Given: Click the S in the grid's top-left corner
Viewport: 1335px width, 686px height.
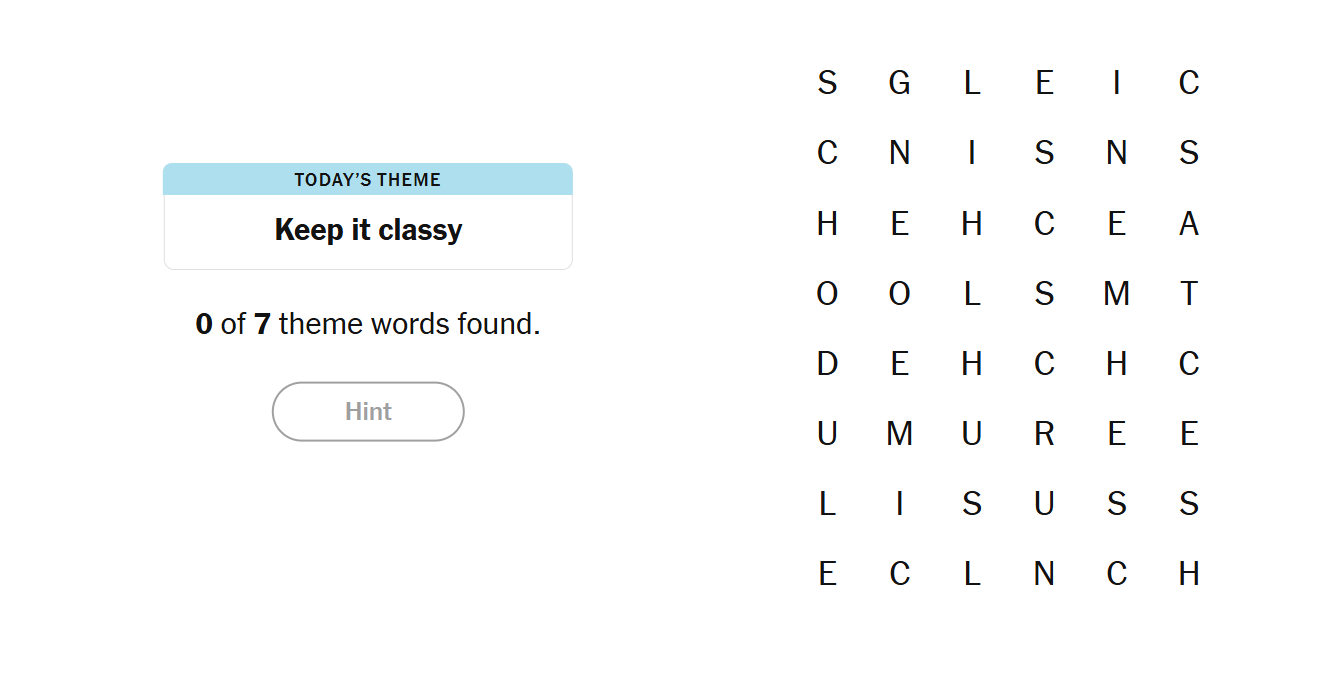Looking at the screenshot, I should pos(827,82).
